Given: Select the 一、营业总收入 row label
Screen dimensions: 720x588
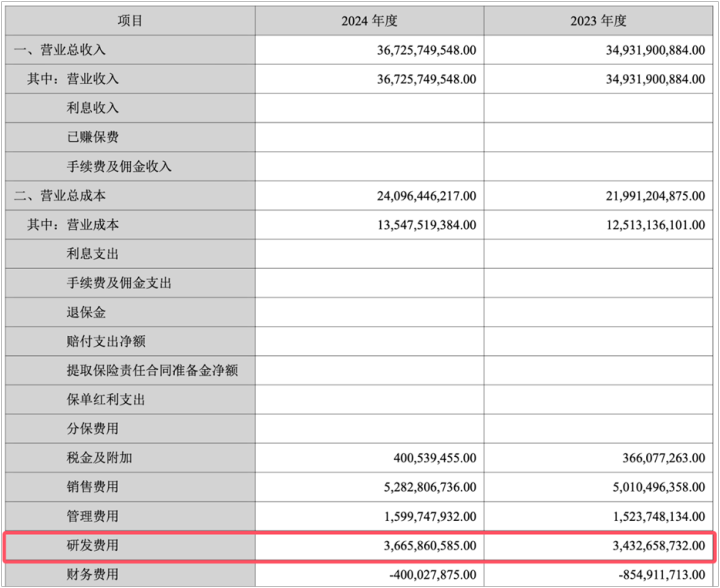Looking at the screenshot, I should pyautogui.click(x=60, y=50).
